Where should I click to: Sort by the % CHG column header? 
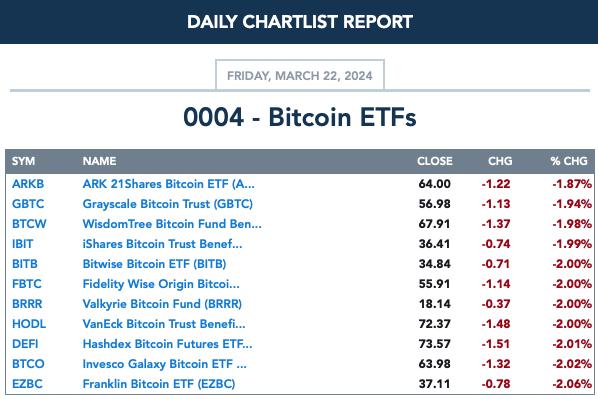click(x=569, y=161)
